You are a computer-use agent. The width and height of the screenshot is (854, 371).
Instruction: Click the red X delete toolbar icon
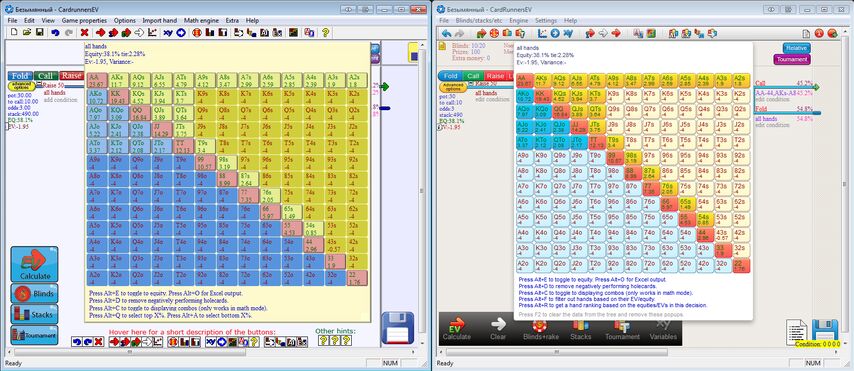click(x=84, y=33)
